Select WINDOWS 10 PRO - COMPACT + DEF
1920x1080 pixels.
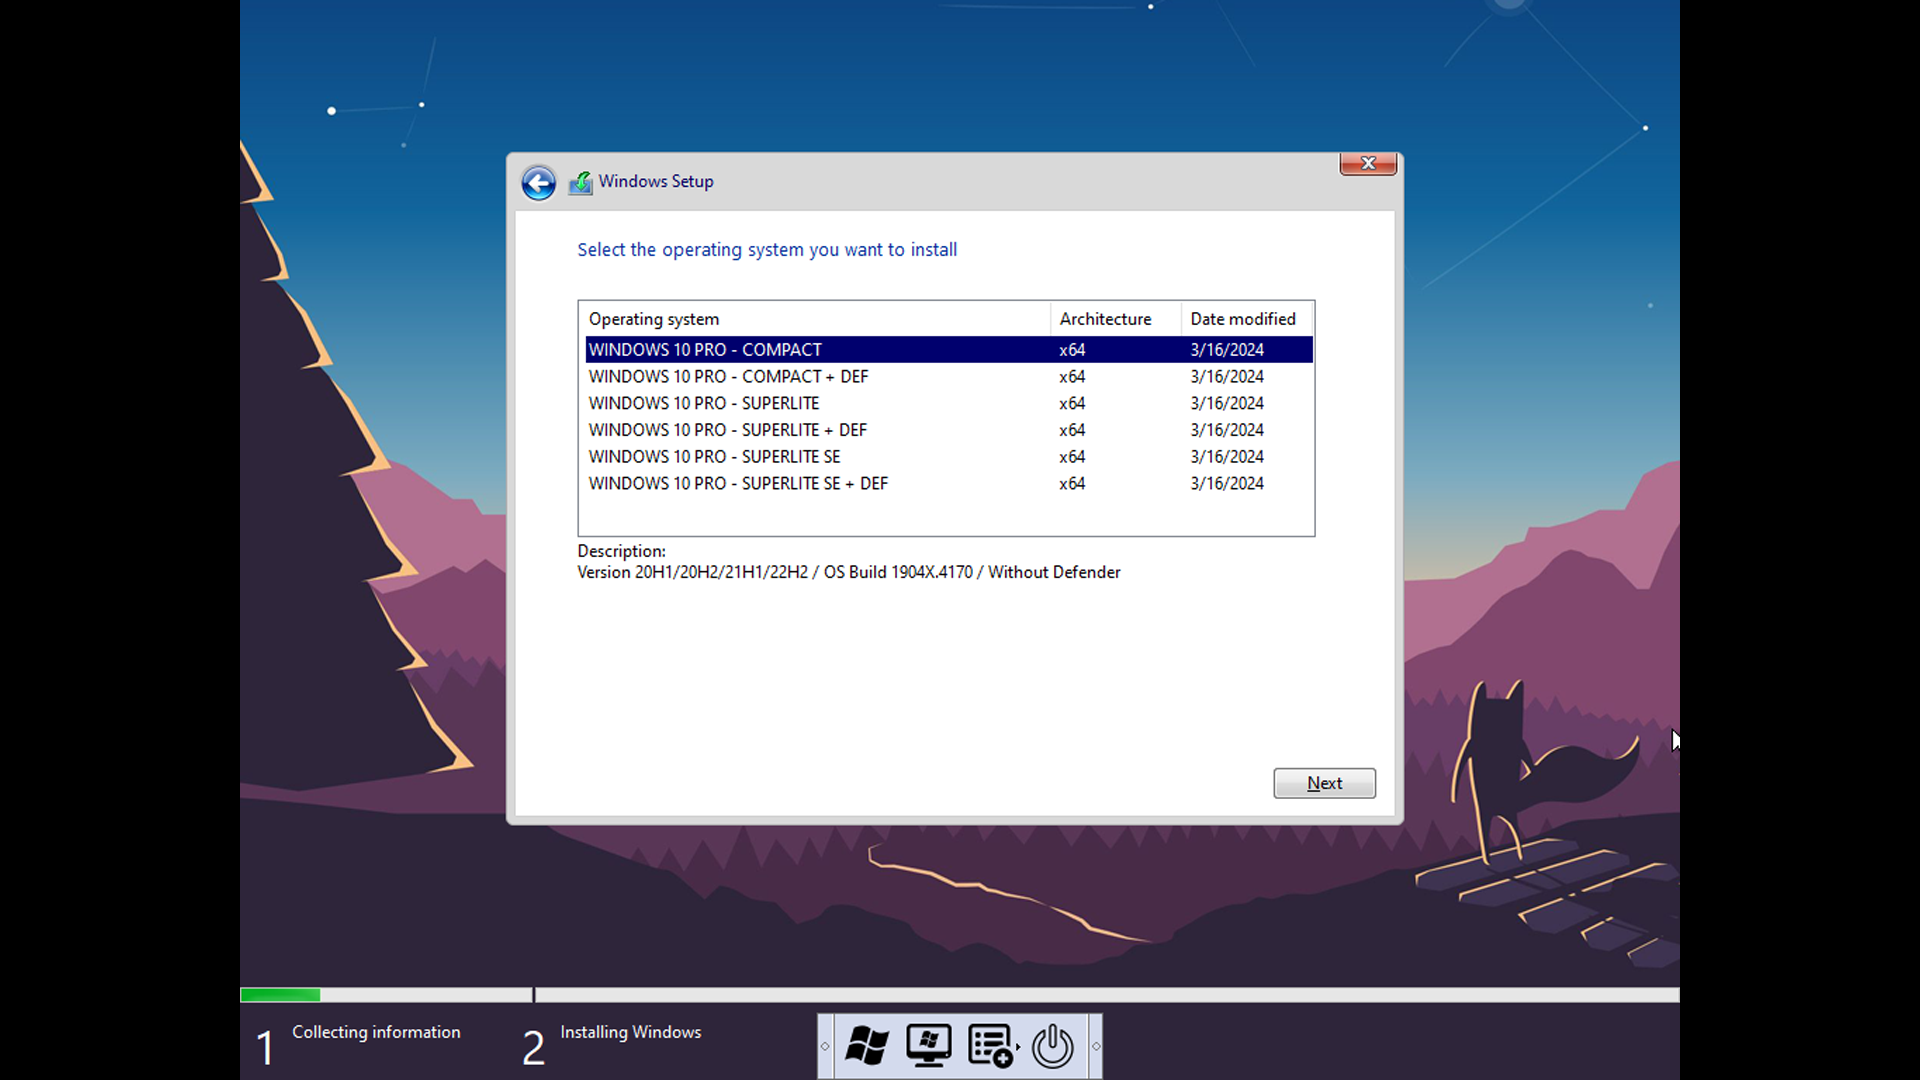[x=948, y=377]
